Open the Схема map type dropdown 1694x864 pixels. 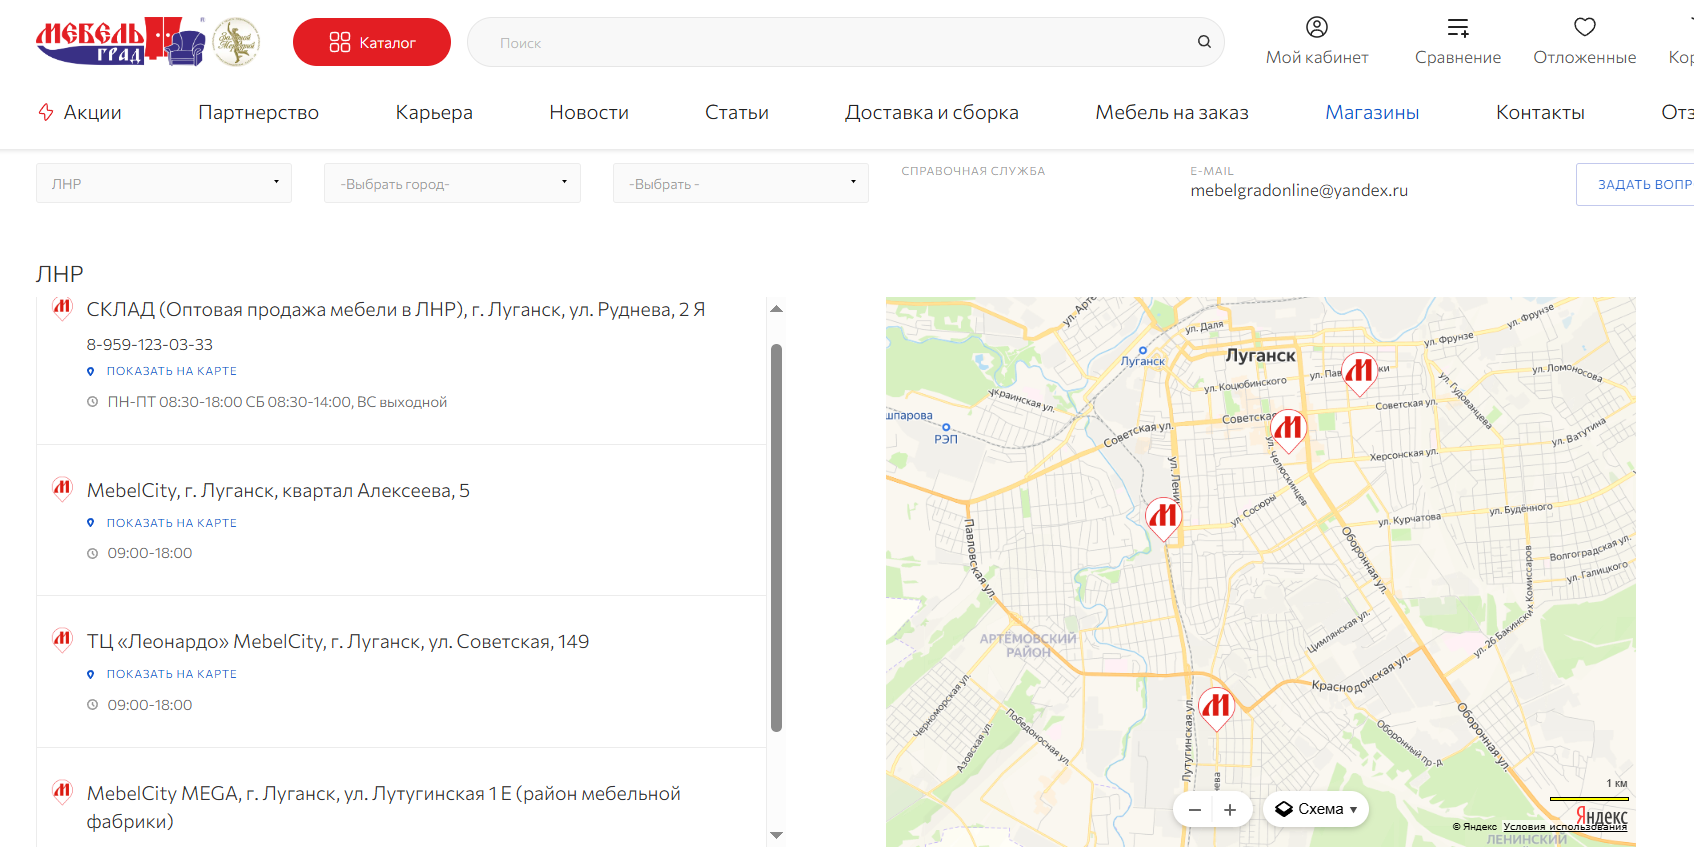click(x=1316, y=809)
